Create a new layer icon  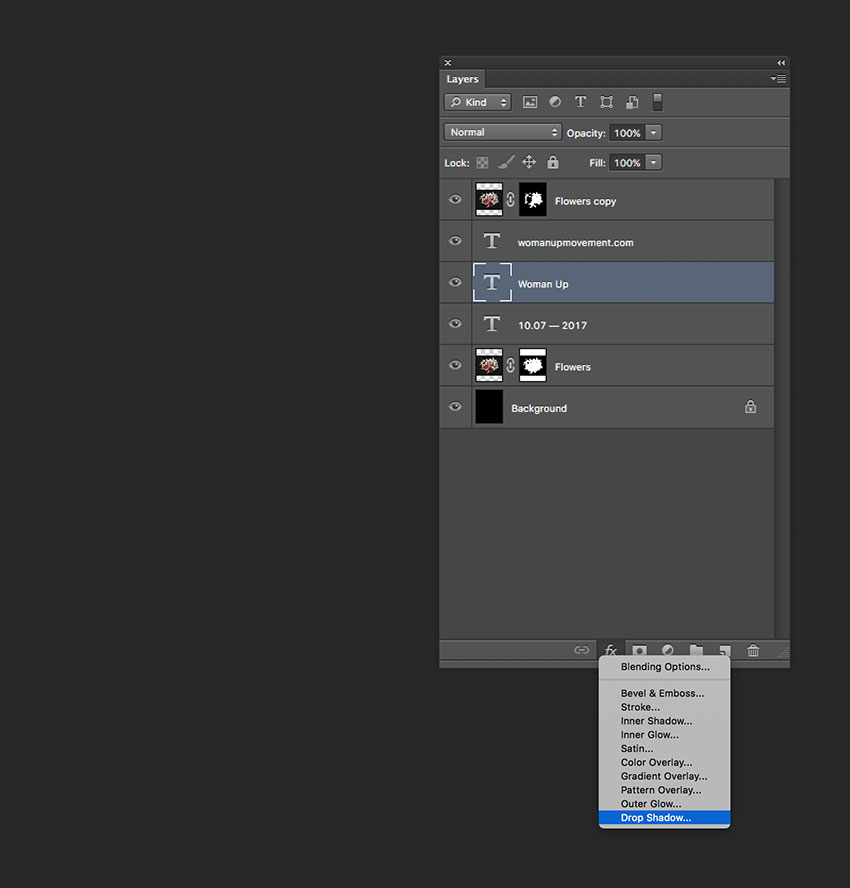click(725, 650)
